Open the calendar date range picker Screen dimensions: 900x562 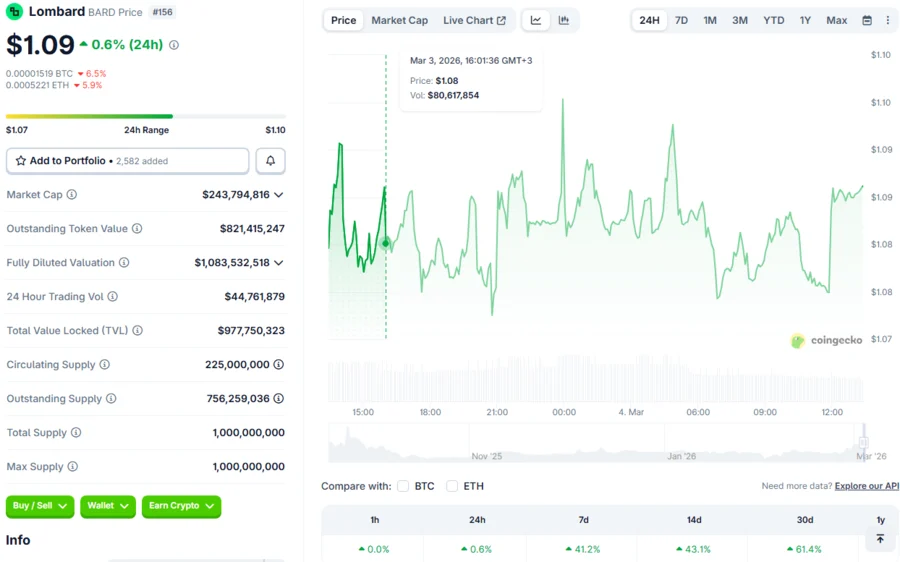(x=867, y=20)
